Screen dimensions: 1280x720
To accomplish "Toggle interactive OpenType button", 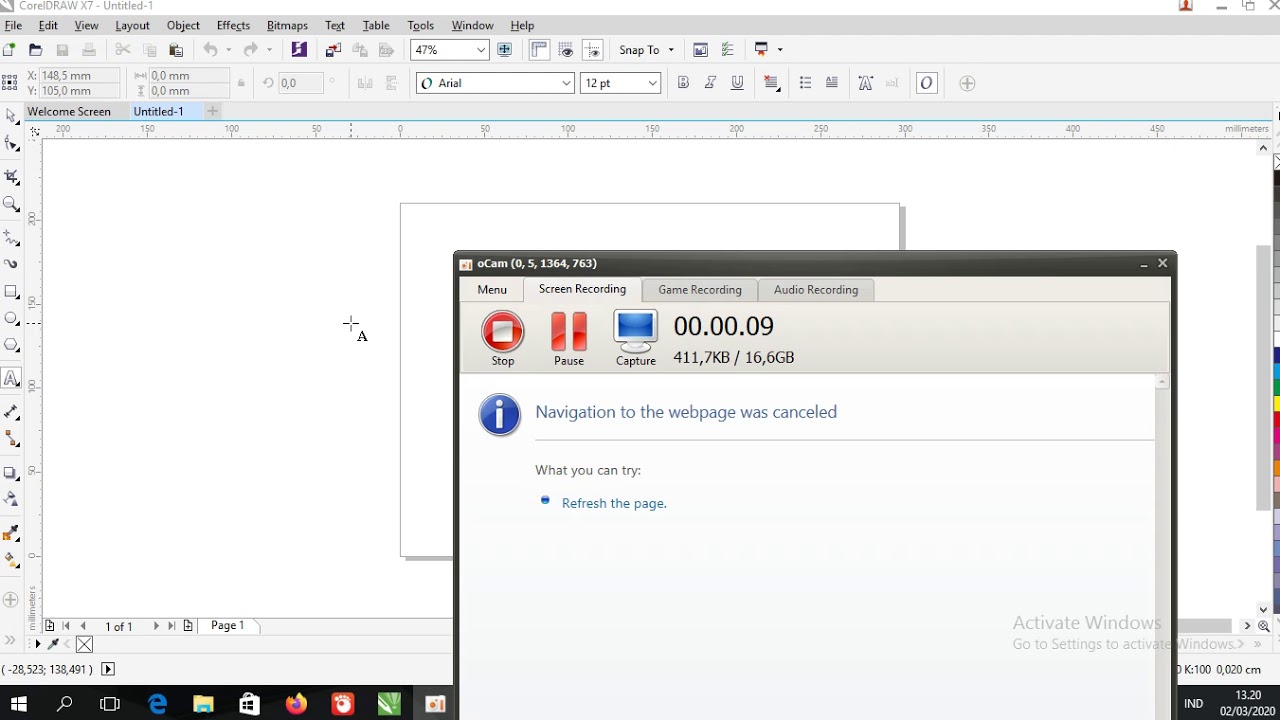I will click(926, 83).
